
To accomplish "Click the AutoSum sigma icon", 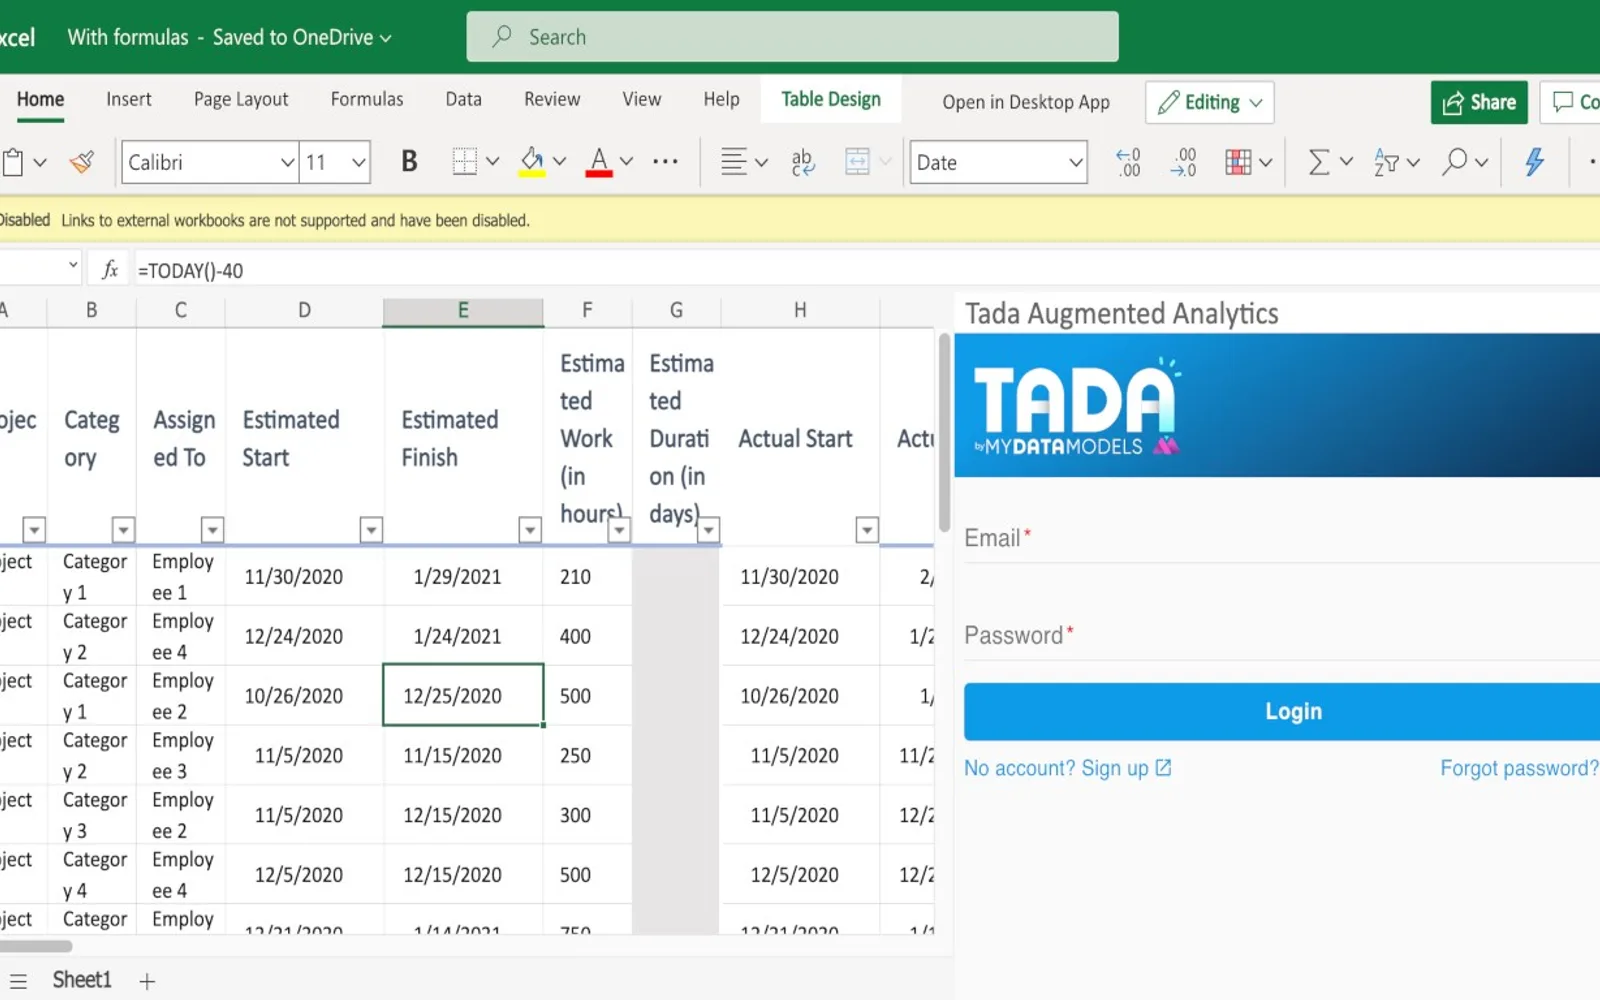I will click(1319, 162).
